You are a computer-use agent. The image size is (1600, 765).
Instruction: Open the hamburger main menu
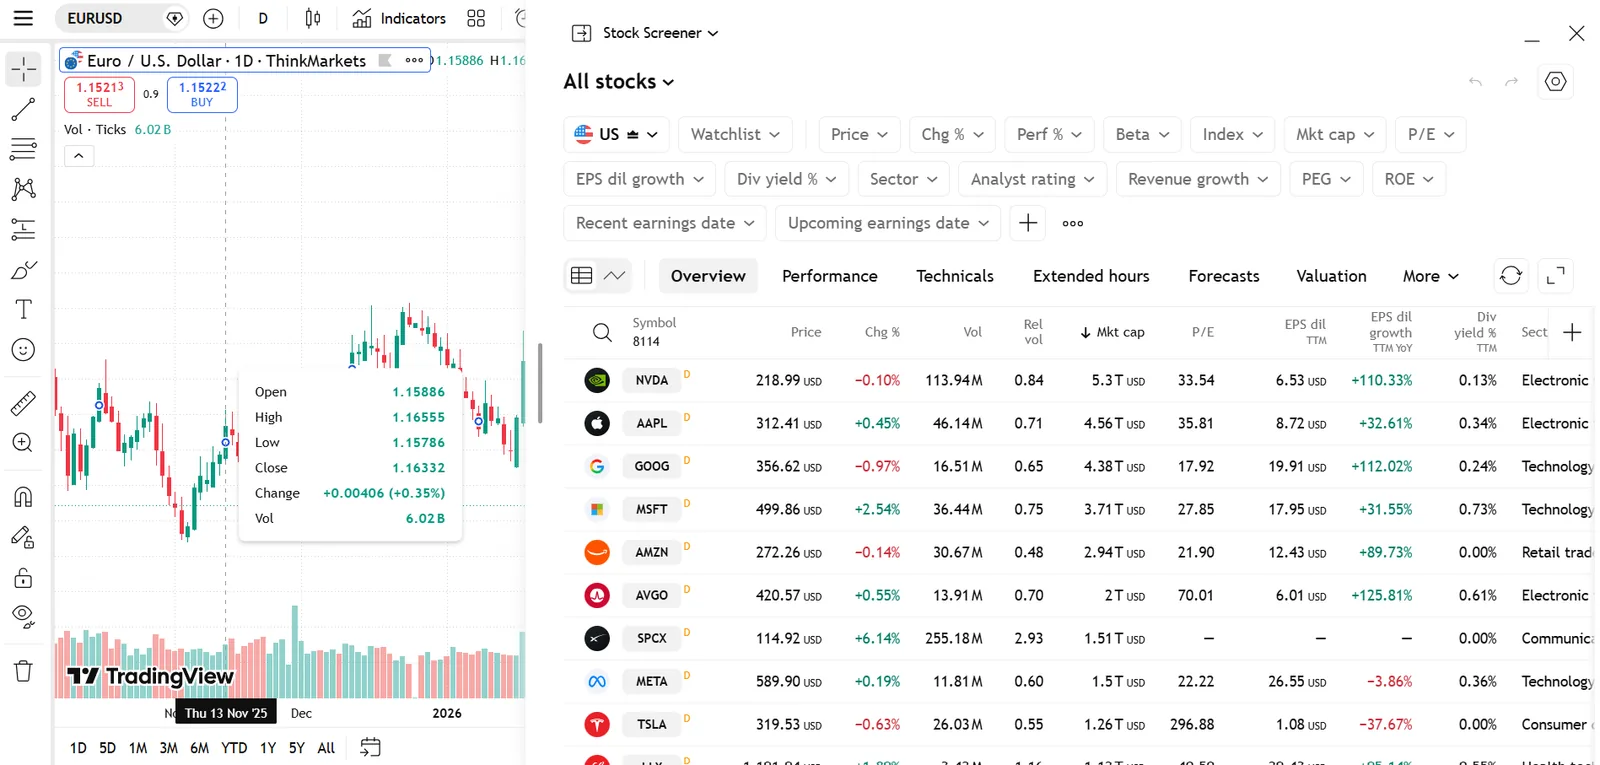(x=23, y=18)
